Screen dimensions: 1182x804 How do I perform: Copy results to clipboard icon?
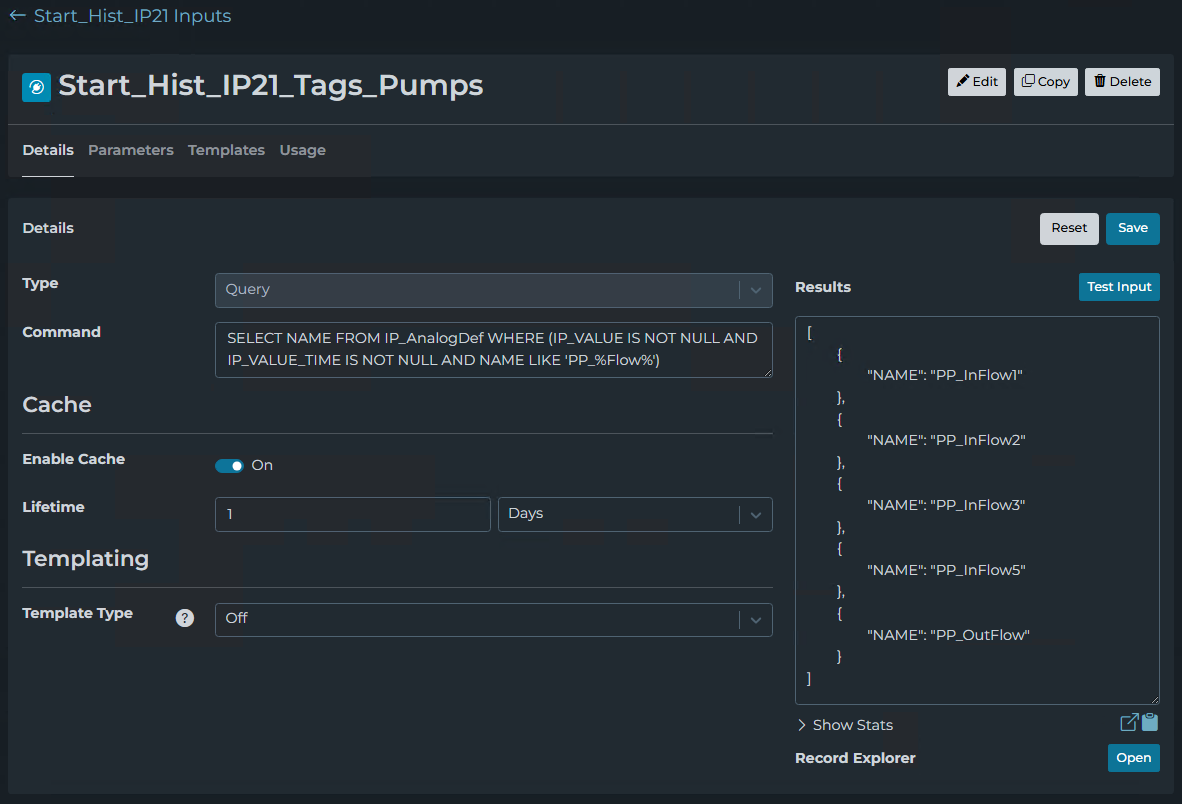pos(1150,723)
